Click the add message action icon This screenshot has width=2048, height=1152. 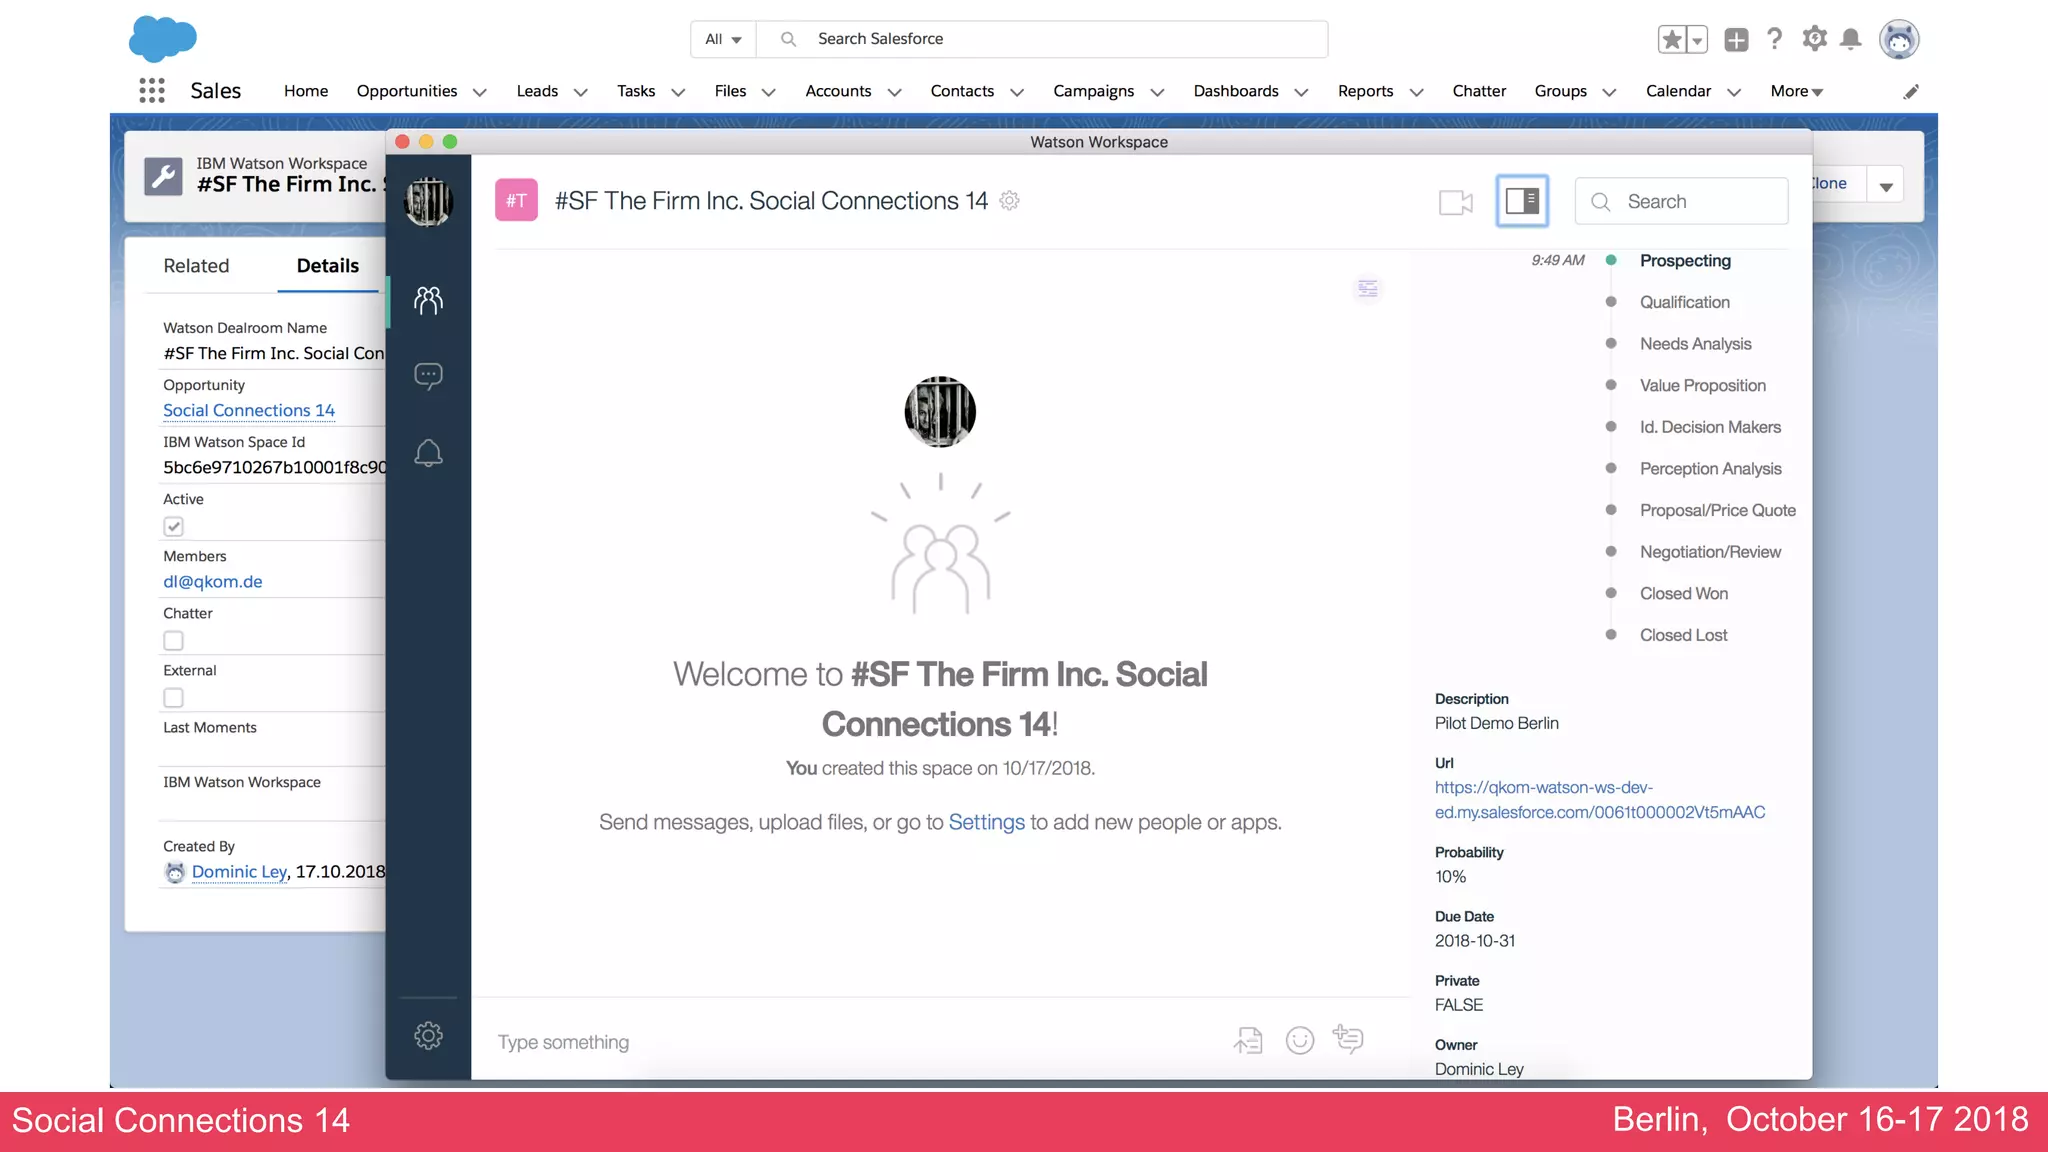tap(1348, 1039)
